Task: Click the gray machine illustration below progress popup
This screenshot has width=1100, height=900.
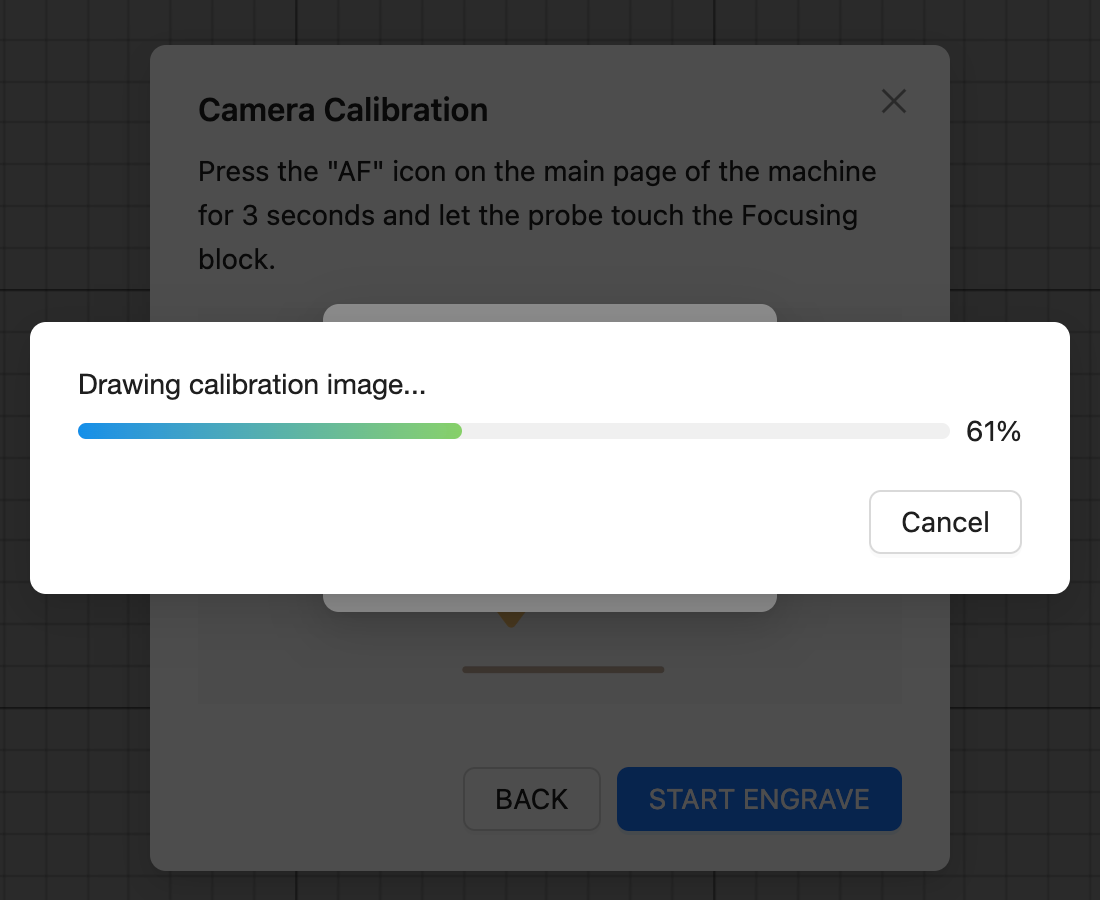Action: [549, 603]
